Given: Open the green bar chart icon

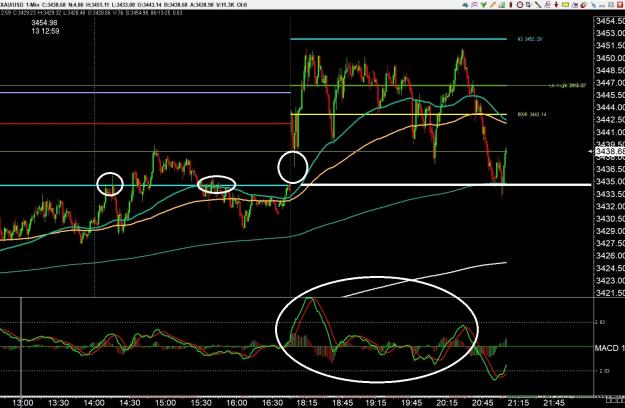Looking at the screenshot, I should [502, 5].
